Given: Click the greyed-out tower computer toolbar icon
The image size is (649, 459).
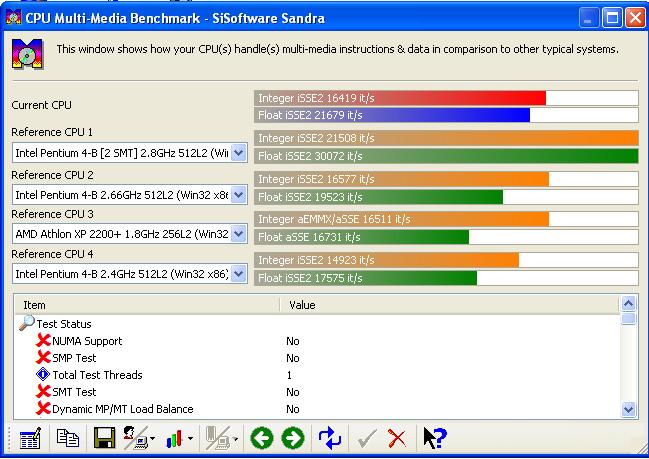Looking at the screenshot, I should click(218, 438).
